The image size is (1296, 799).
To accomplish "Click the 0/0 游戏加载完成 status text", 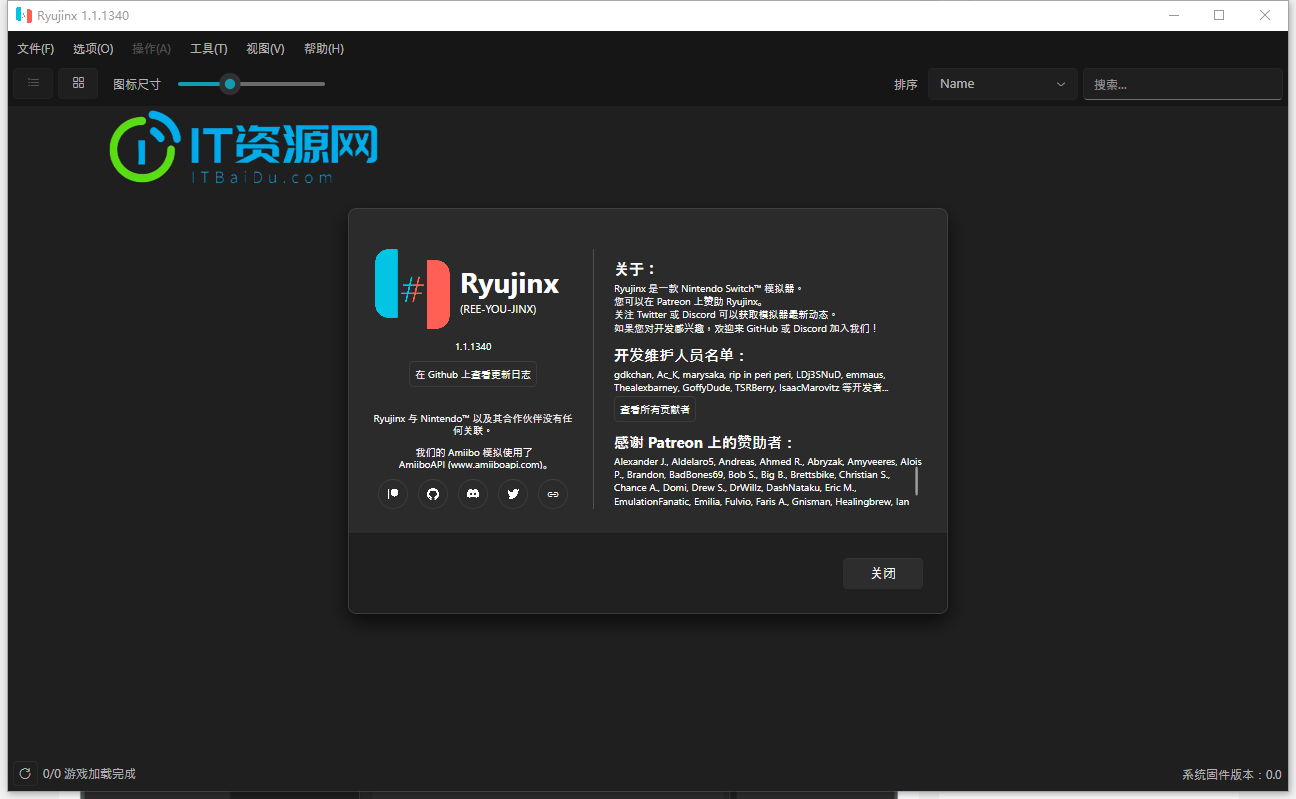I will coord(89,774).
